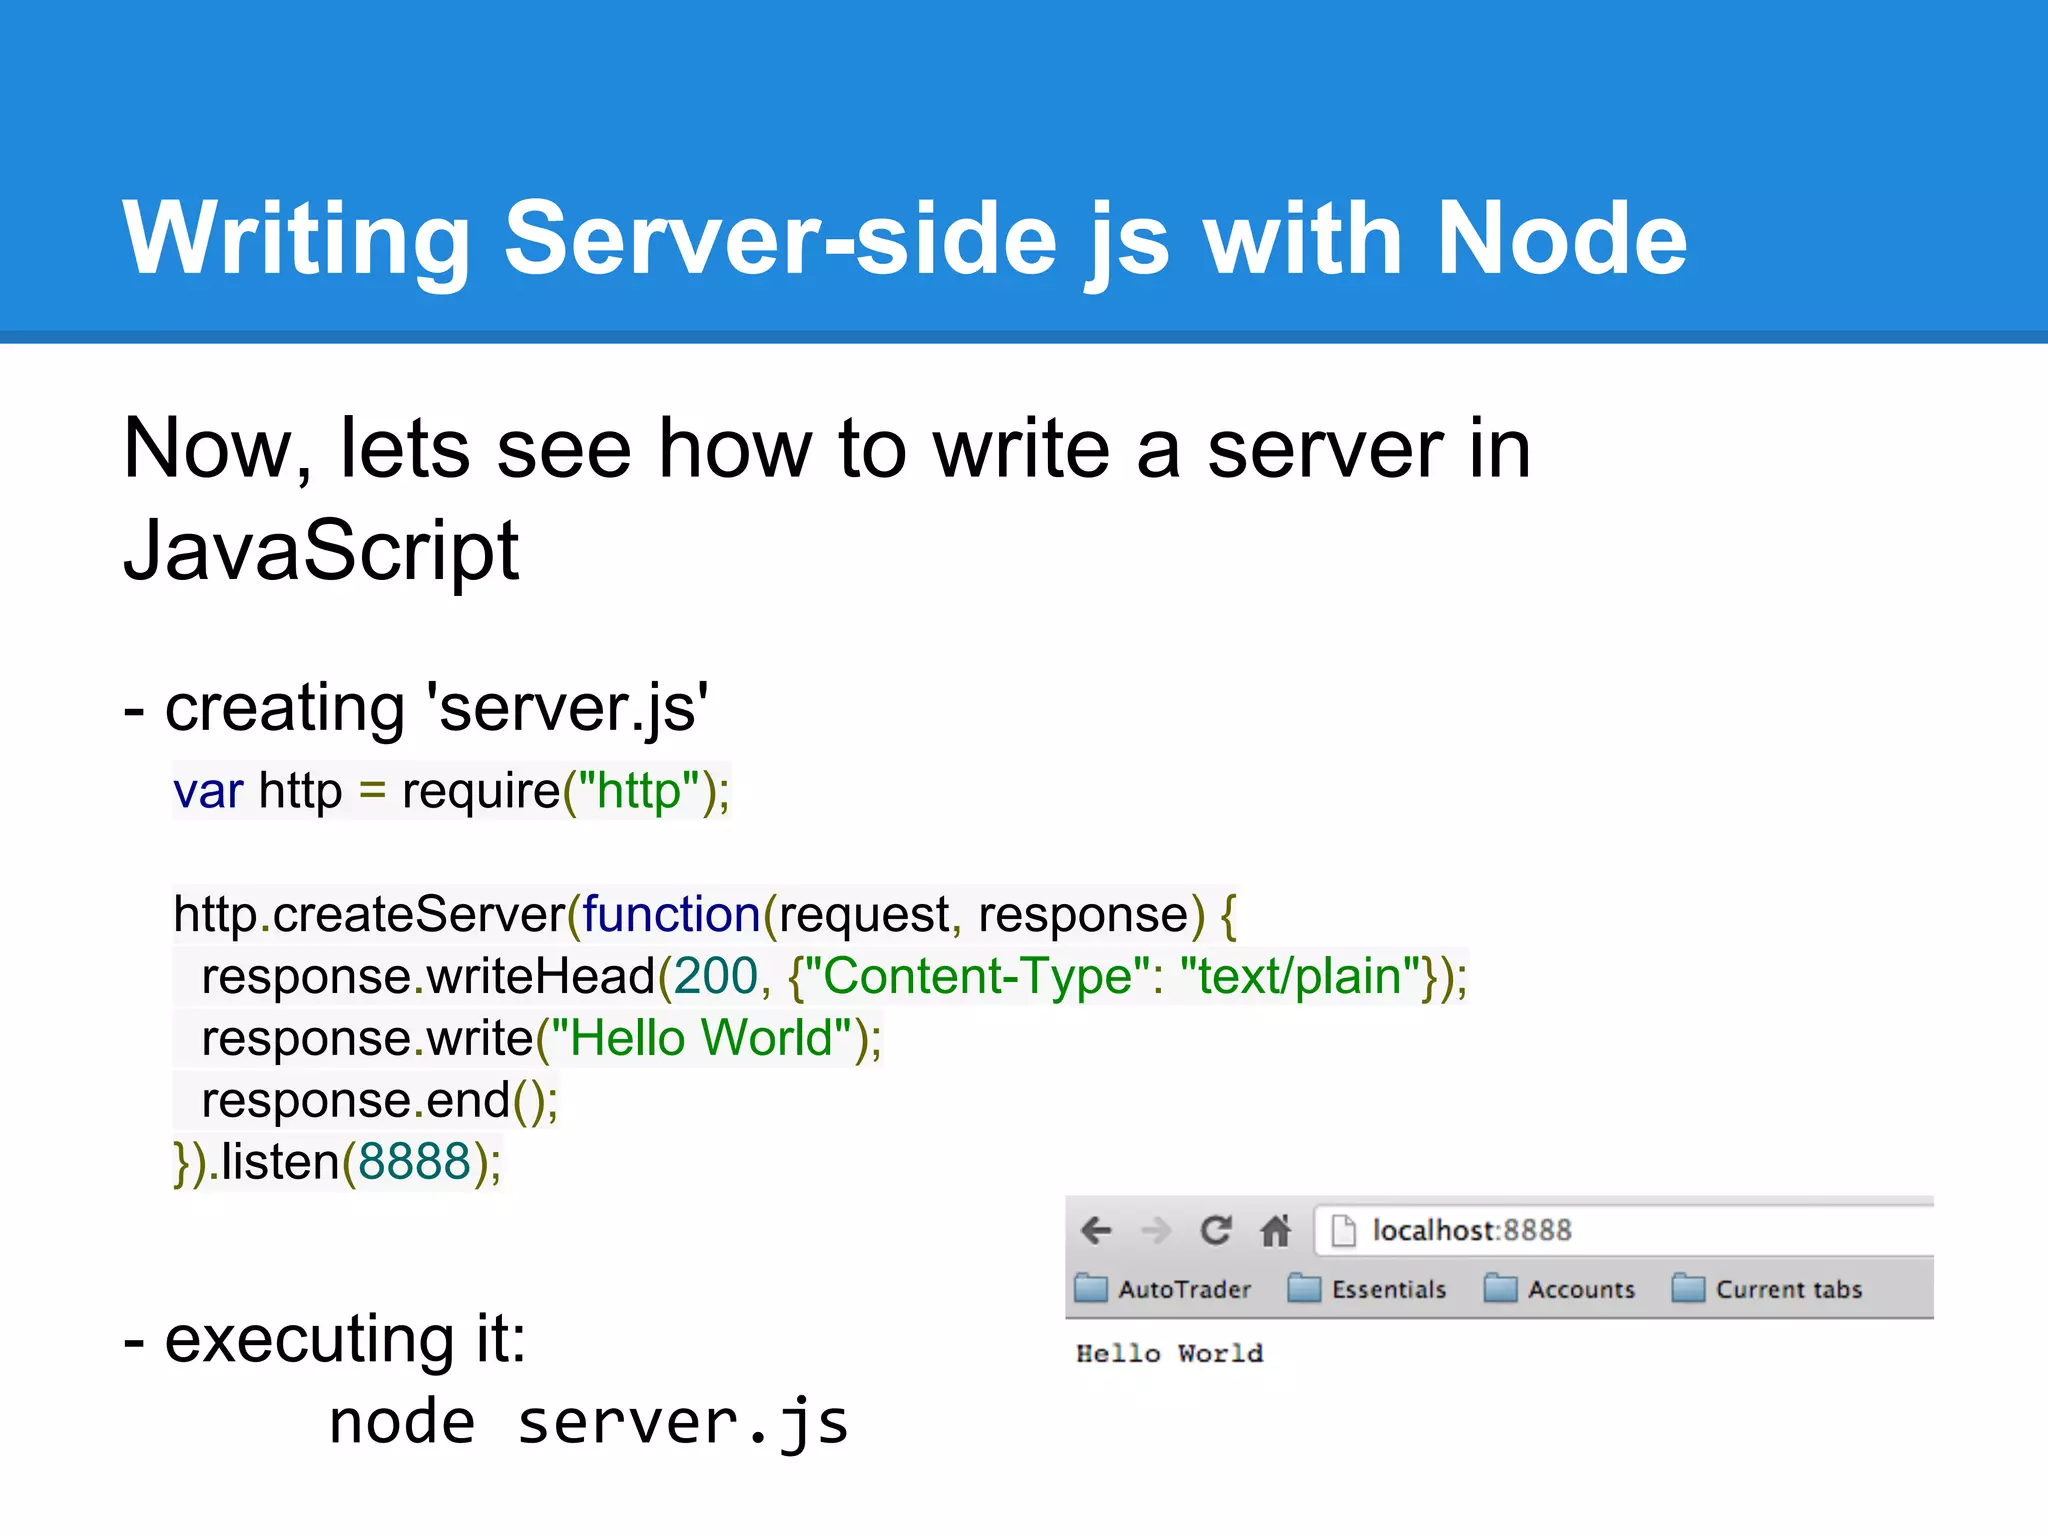2048x1536 pixels.
Task: Click the browser back arrow button
Action: point(1097,1230)
